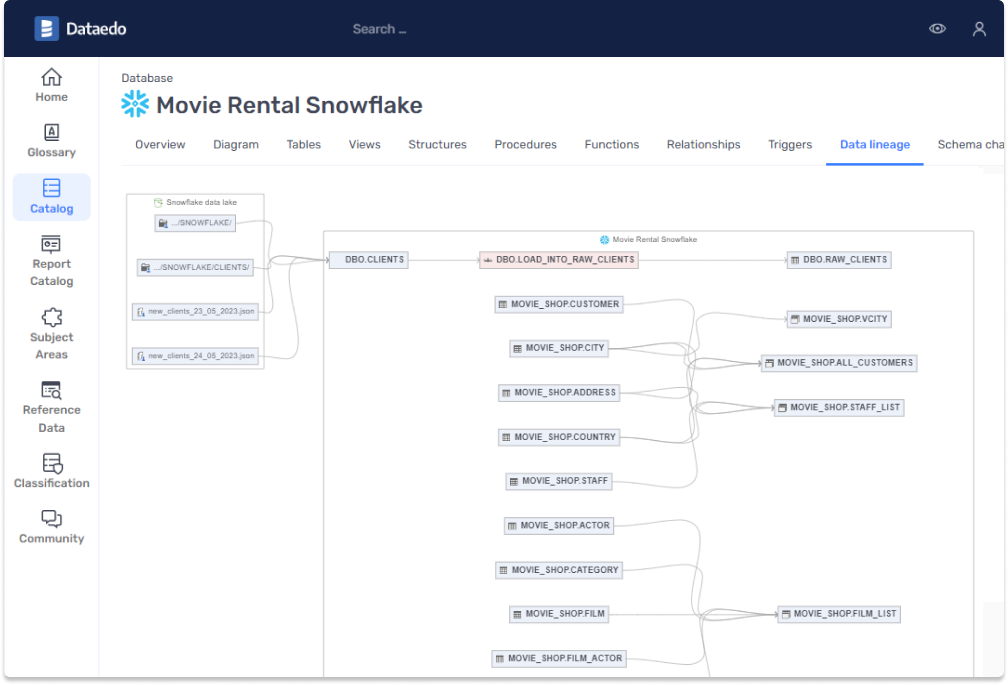Open the Home sidebar icon
Viewport: 1008px width, 685px height.
point(52,77)
